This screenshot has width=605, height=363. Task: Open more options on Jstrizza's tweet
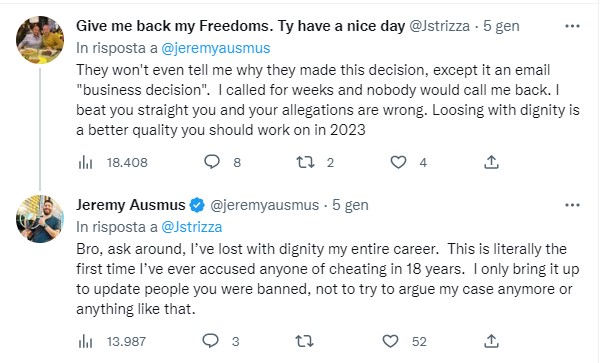coord(572,26)
